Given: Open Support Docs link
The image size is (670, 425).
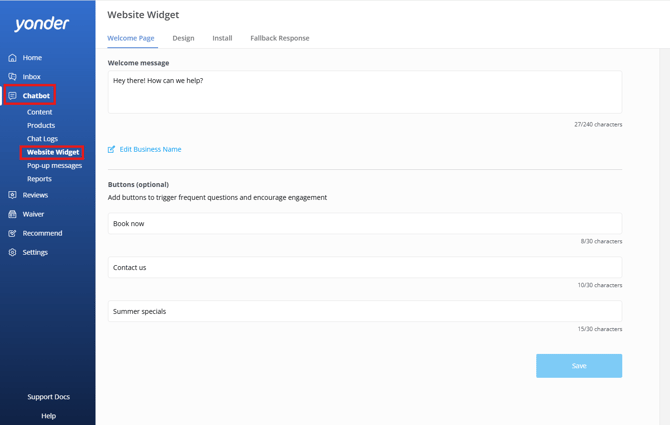Looking at the screenshot, I should pos(49,397).
